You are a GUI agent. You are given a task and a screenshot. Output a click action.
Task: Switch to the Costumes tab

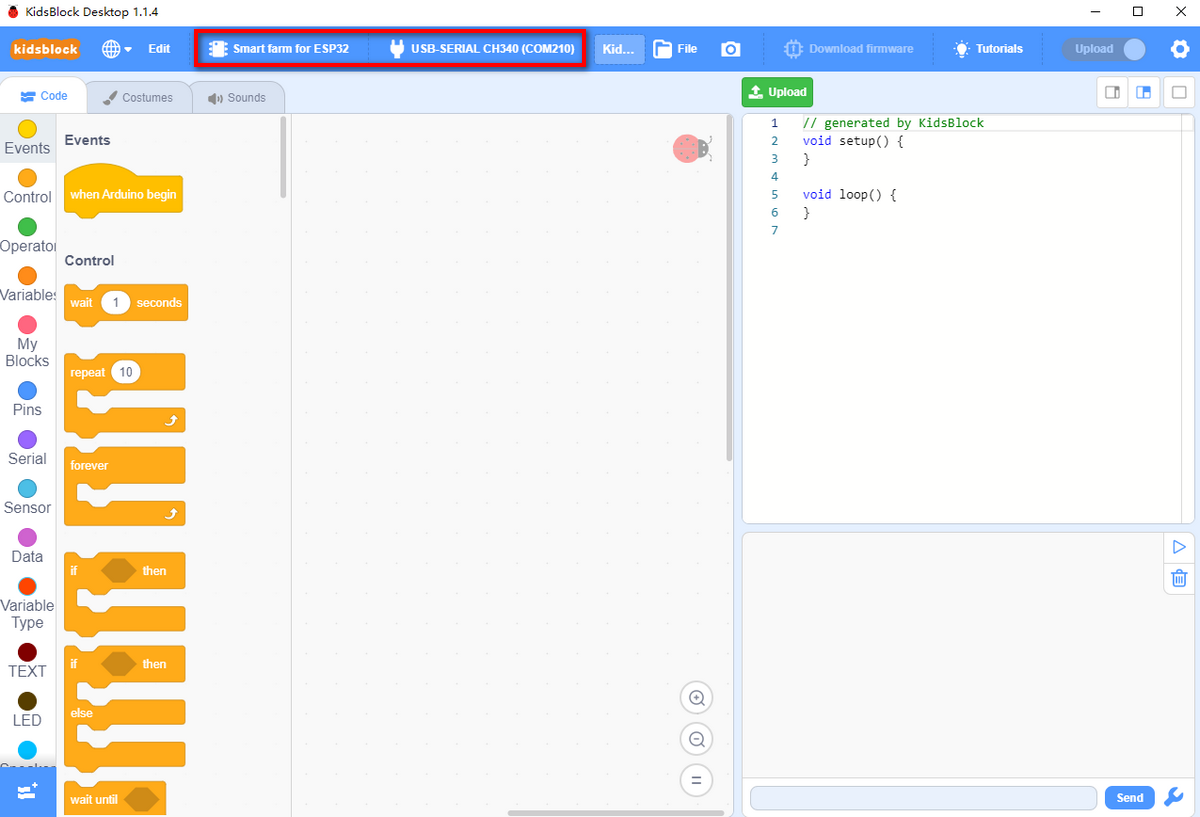click(138, 98)
